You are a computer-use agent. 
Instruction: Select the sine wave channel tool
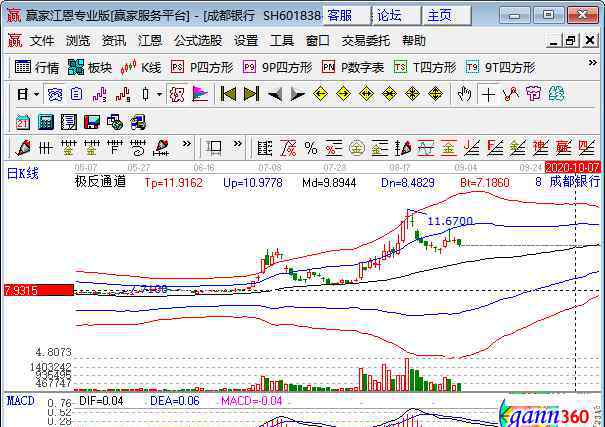tap(425, 148)
